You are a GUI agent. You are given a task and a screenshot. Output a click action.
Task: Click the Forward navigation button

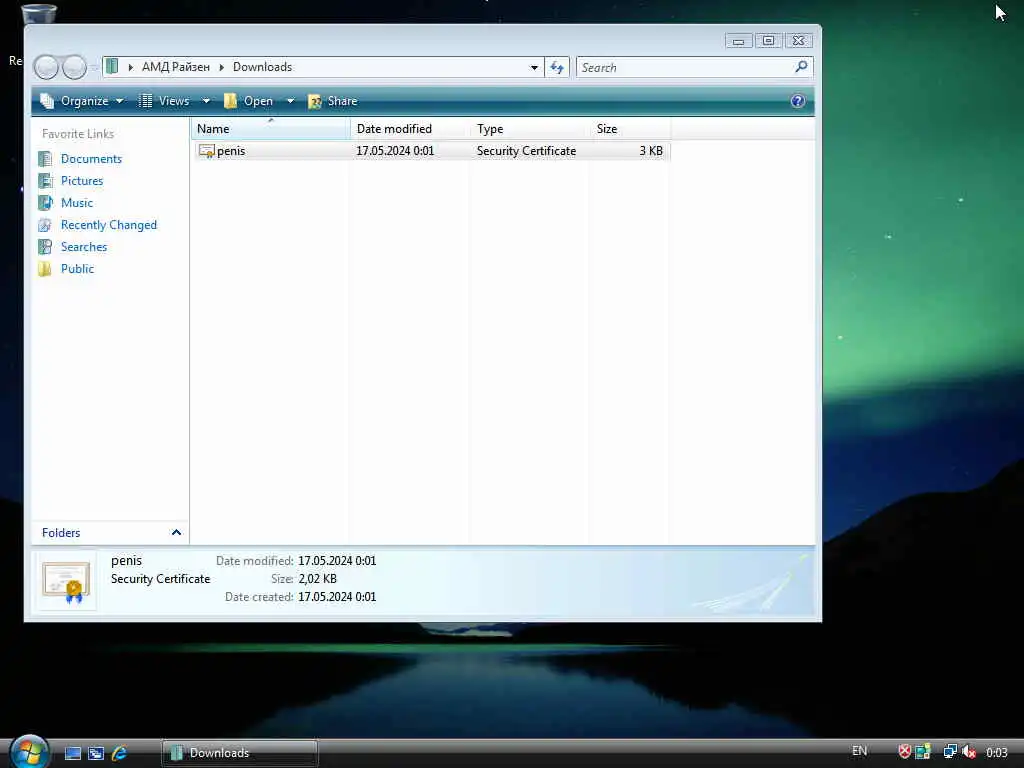(x=74, y=67)
